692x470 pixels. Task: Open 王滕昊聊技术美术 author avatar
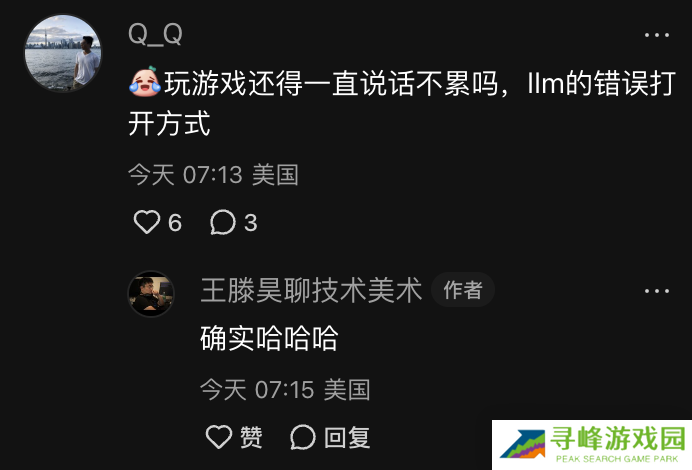coord(151,293)
